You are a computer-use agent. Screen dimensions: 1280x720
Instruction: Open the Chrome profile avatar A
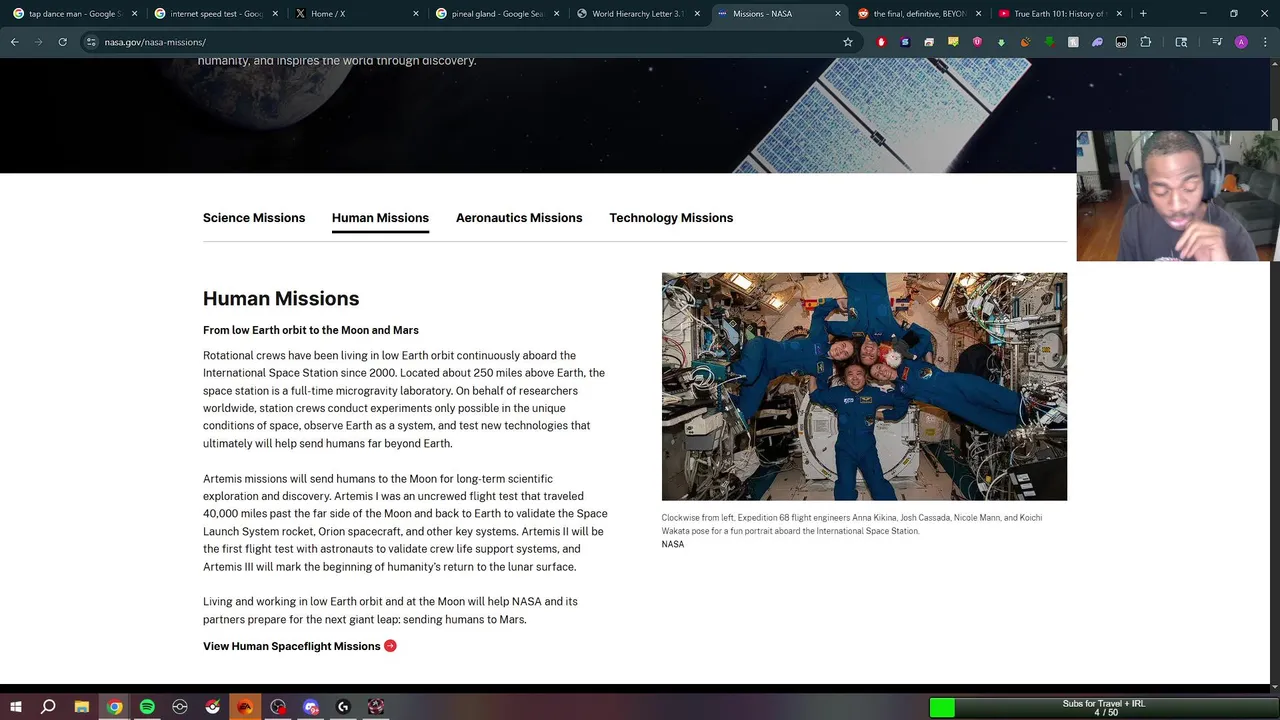pos(1241,42)
